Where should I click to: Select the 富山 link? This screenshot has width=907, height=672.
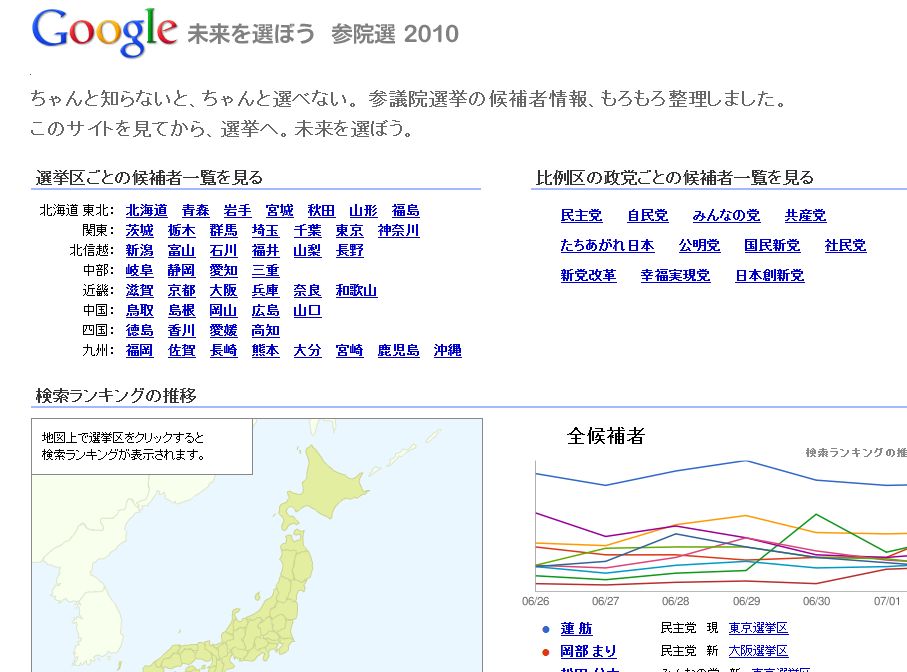[x=182, y=250]
